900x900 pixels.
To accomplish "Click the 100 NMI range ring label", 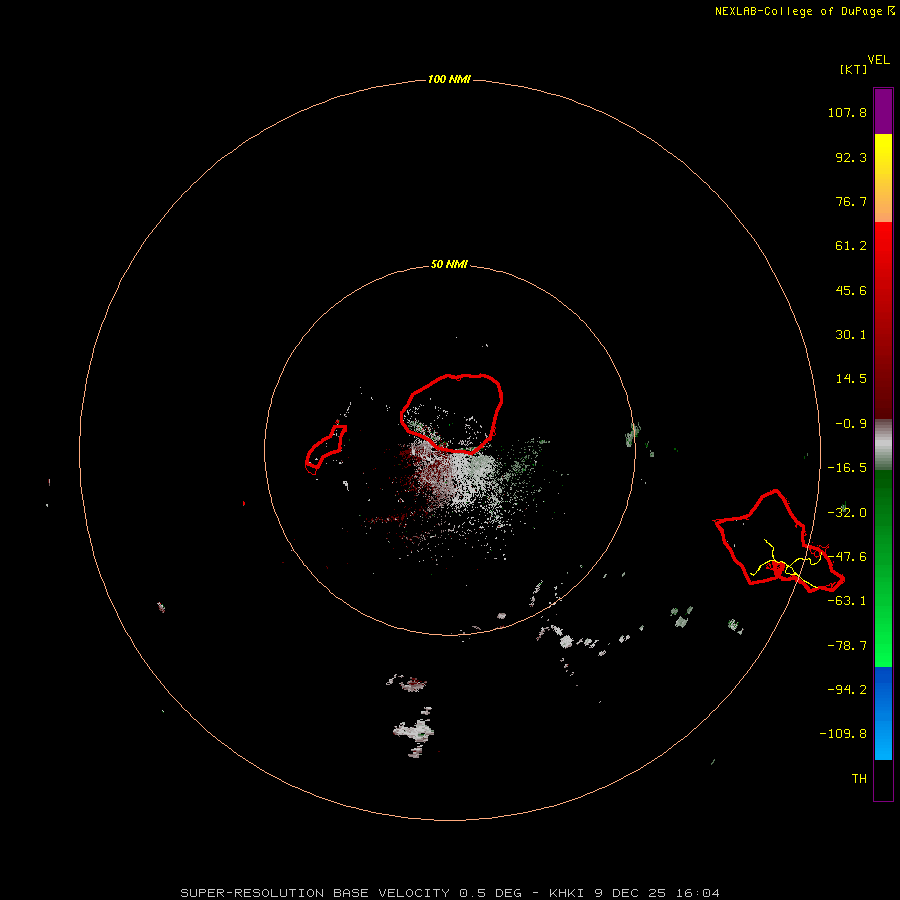I will click(449, 79).
